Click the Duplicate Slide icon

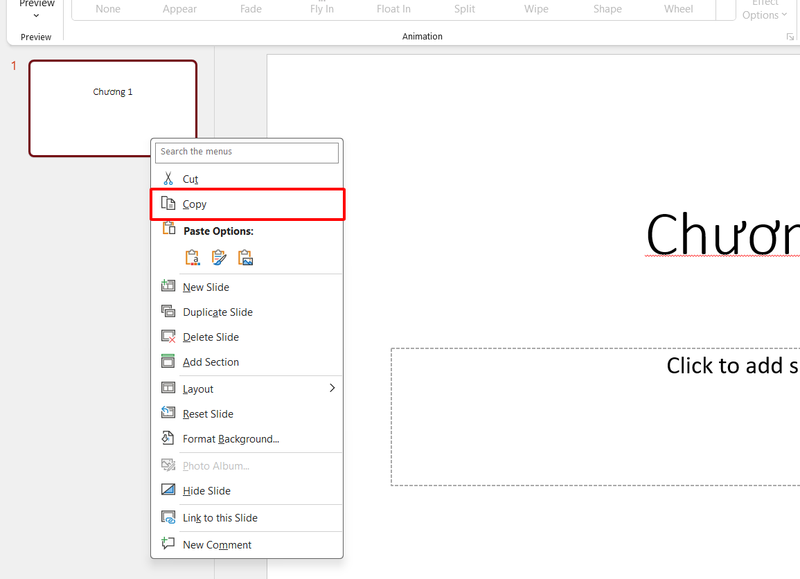click(168, 311)
